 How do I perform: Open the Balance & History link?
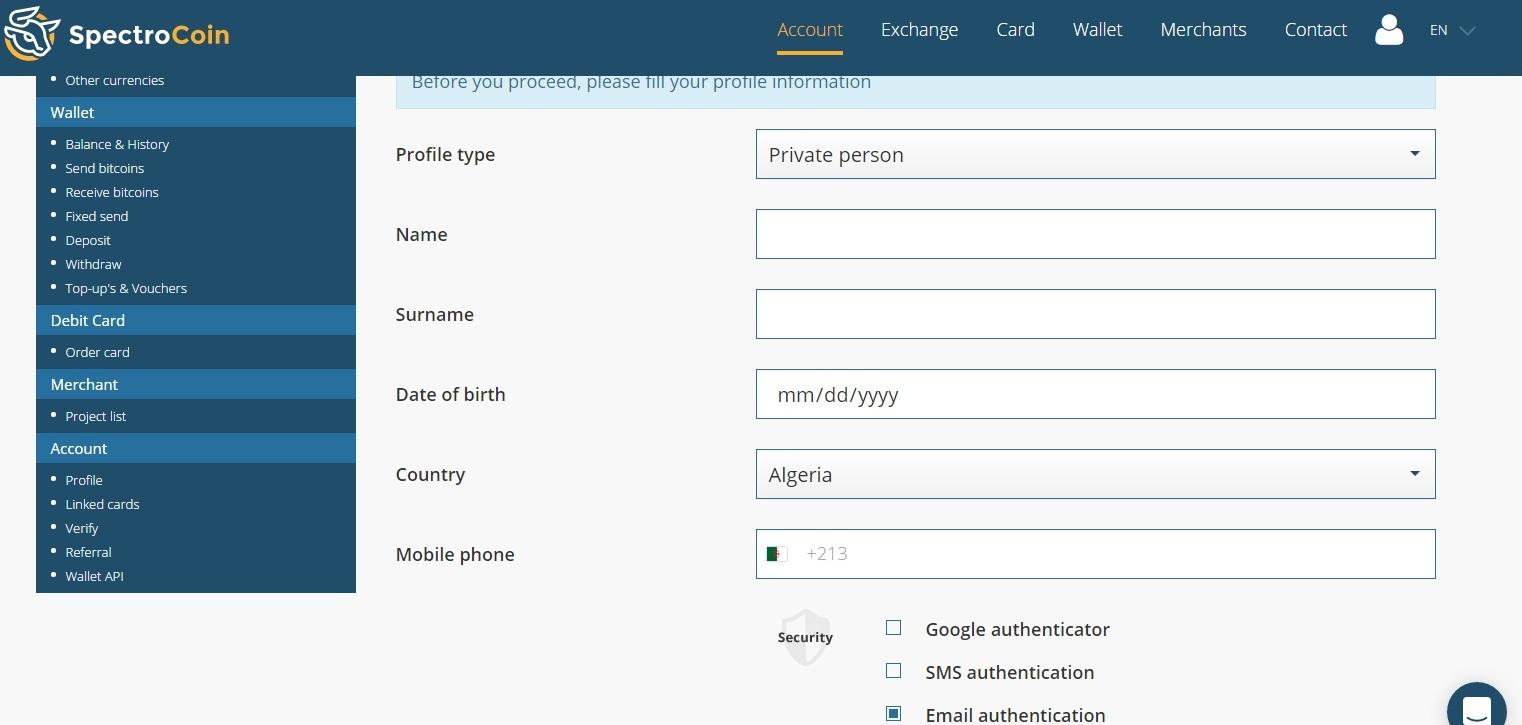click(x=117, y=144)
